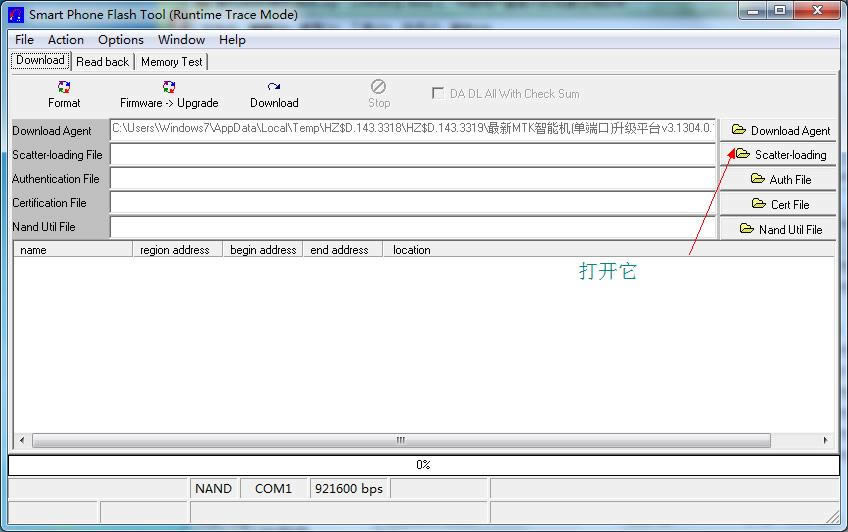848x532 pixels.
Task: Enable DA DL All With Check Sum
Action: click(x=438, y=94)
